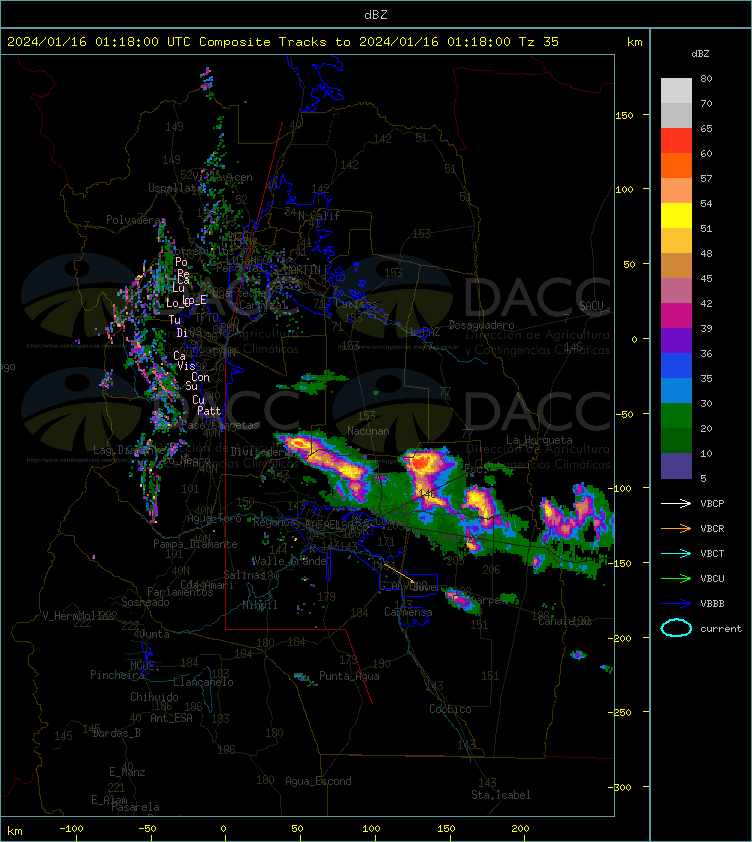Select the purple 36-39 dBZ legend swatch
Screen dimensions: 752x842
click(x=676, y=340)
